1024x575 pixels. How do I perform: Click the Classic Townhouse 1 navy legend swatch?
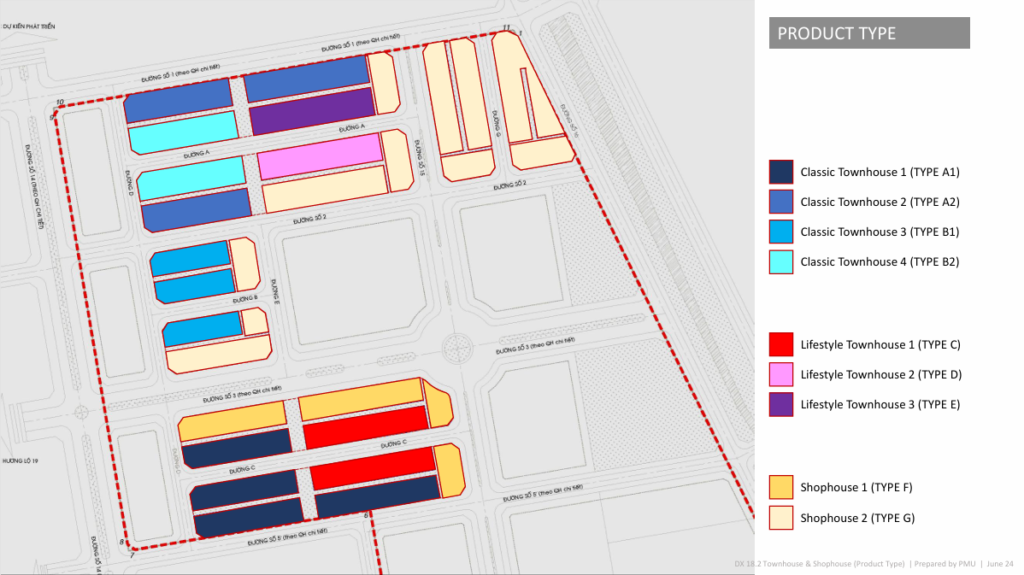pos(781,172)
